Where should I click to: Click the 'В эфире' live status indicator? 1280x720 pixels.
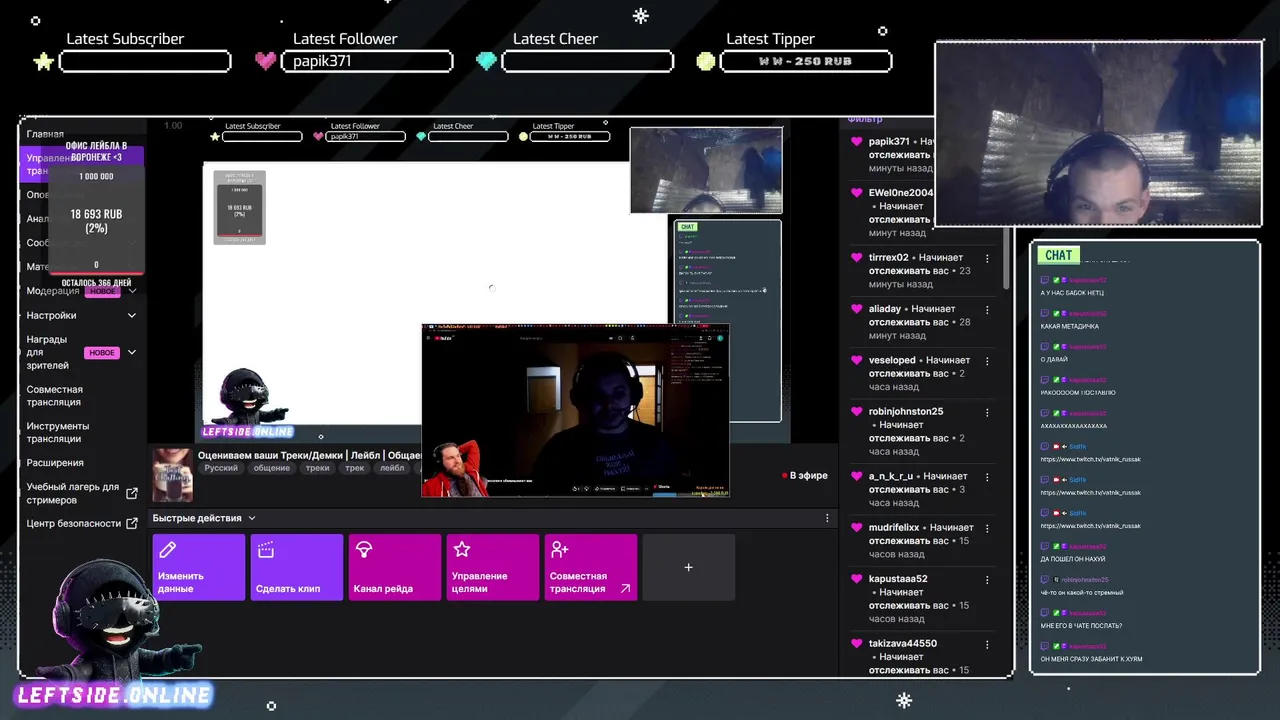[x=804, y=476]
